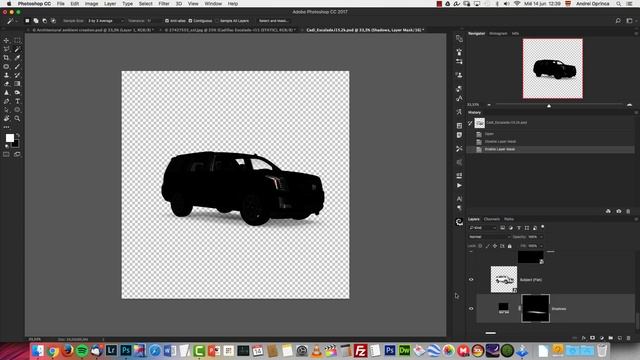The image size is (640, 360).
Task: Open the layer filter Kind dropdown
Action: pyautogui.click(x=482, y=228)
